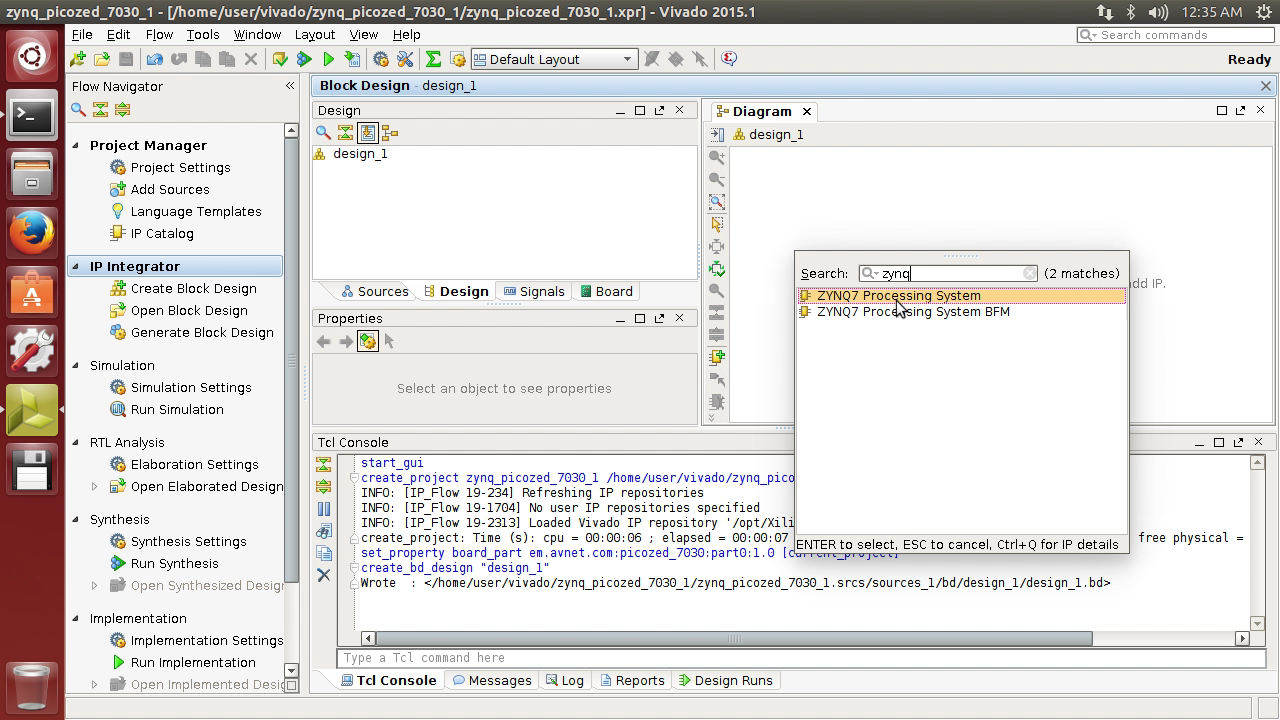Open the Tools menu
This screenshot has height=720, width=1280.
click(202, 34)
